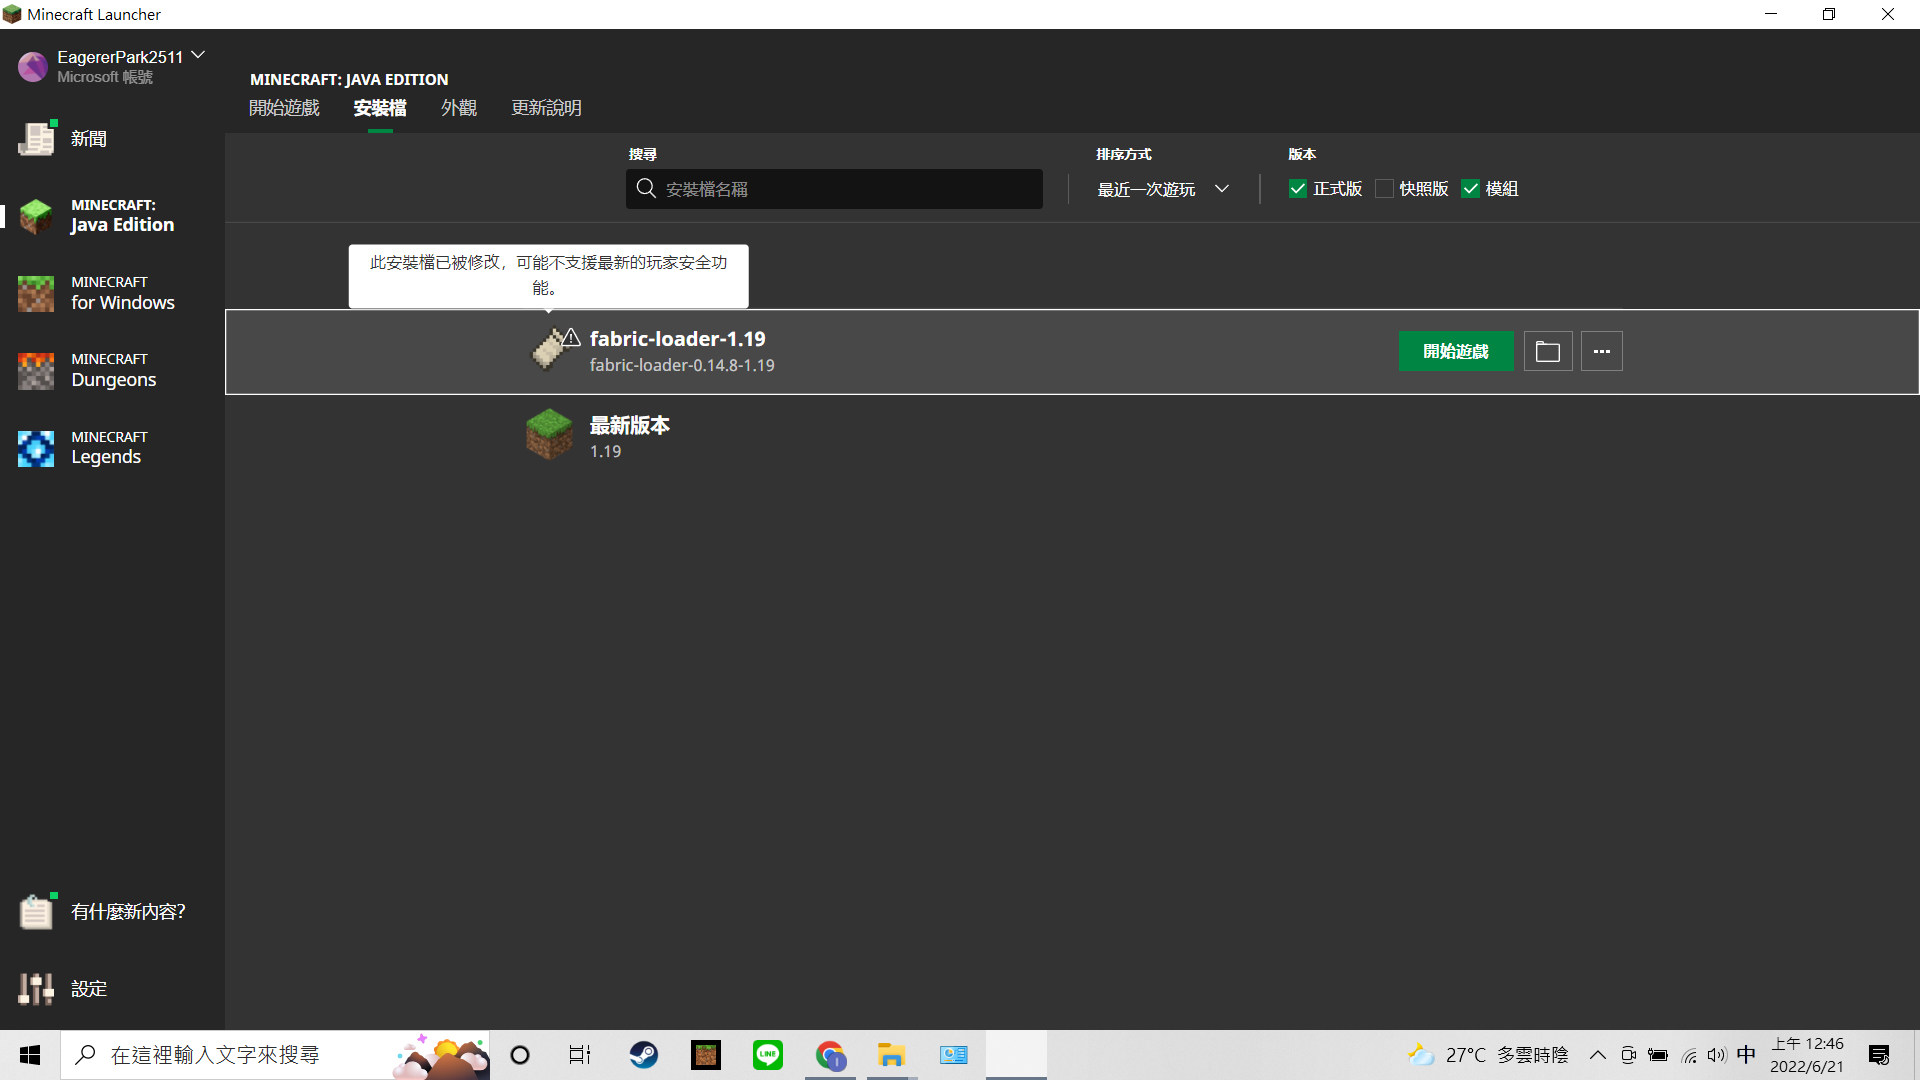
Task: Open 設定 settings sliders icon
Action: pyautogui.click(x=36, y=989)
